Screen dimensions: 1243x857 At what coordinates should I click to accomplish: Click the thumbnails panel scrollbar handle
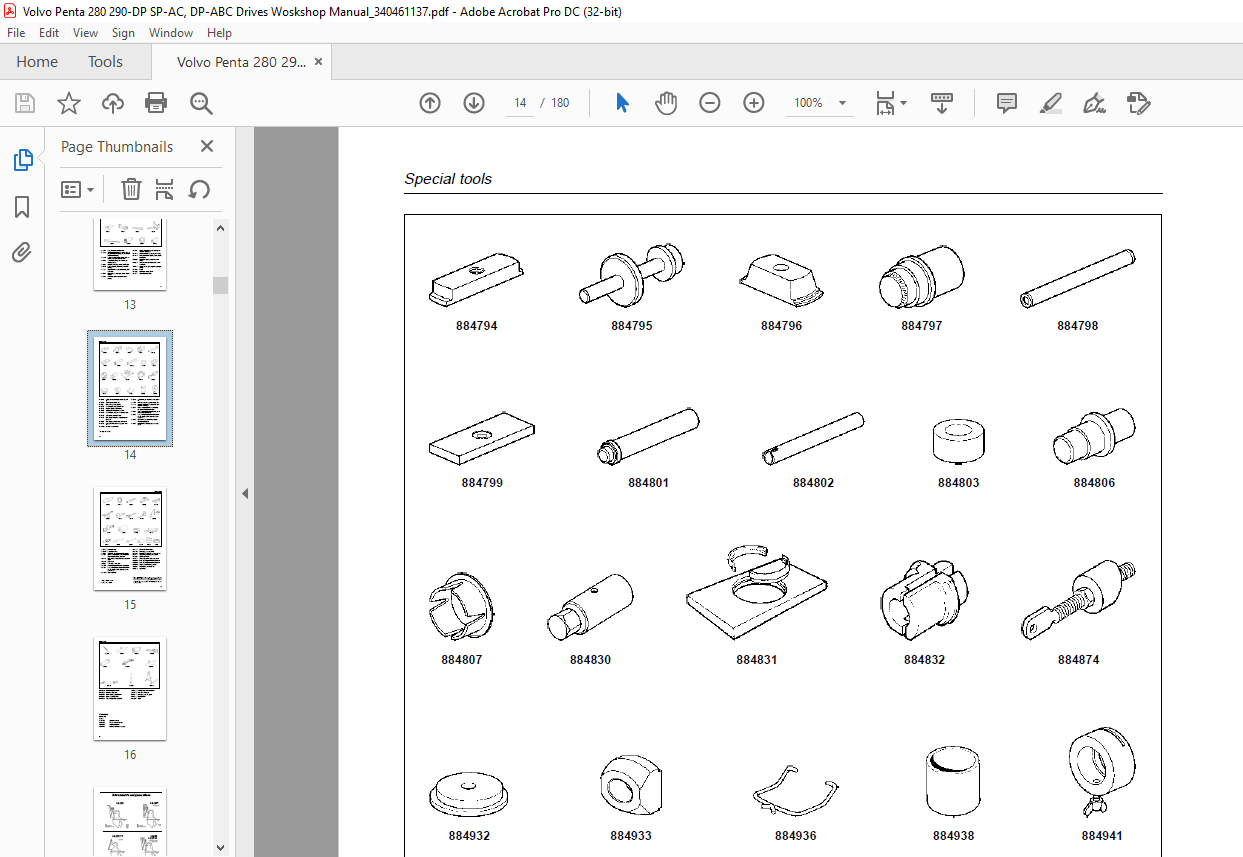[x=220, y=285]
